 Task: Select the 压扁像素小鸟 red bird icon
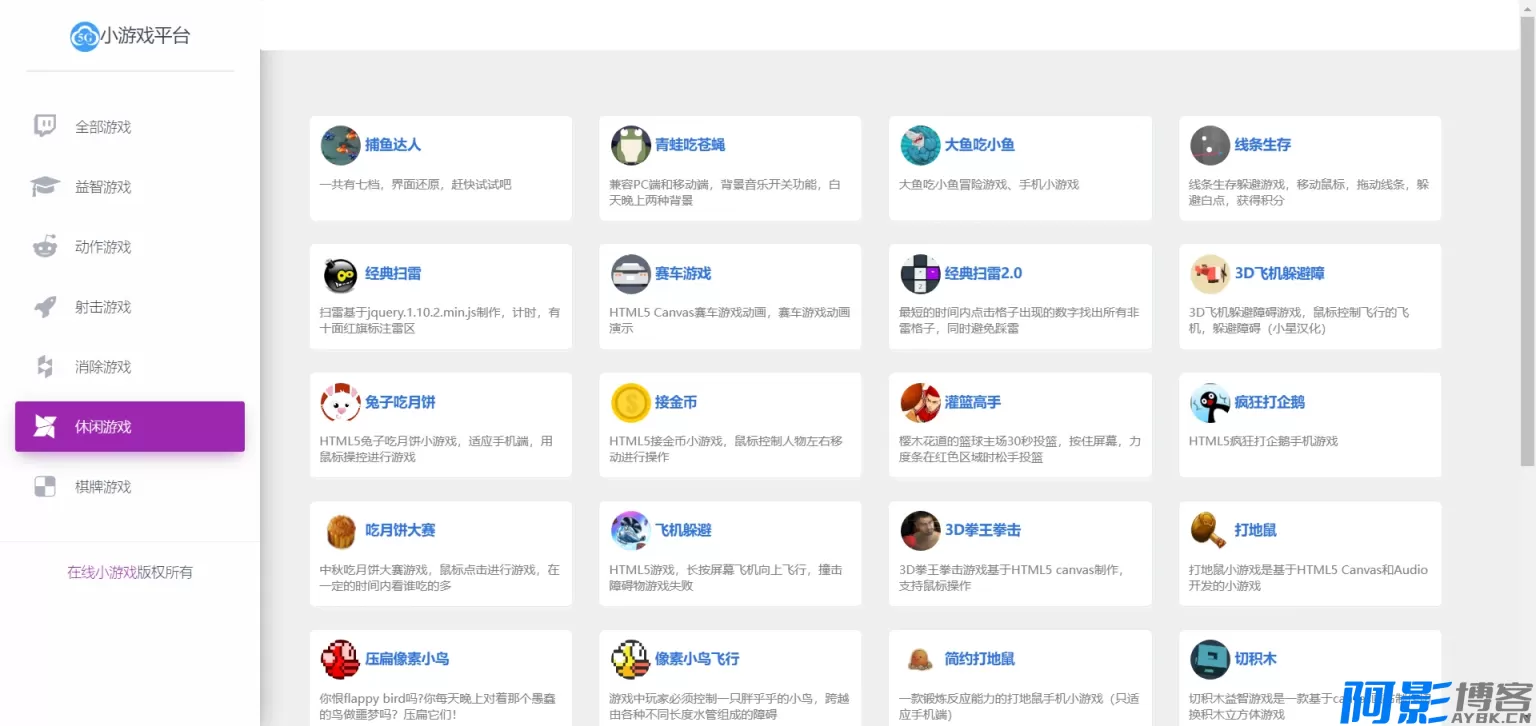point(340,660)
